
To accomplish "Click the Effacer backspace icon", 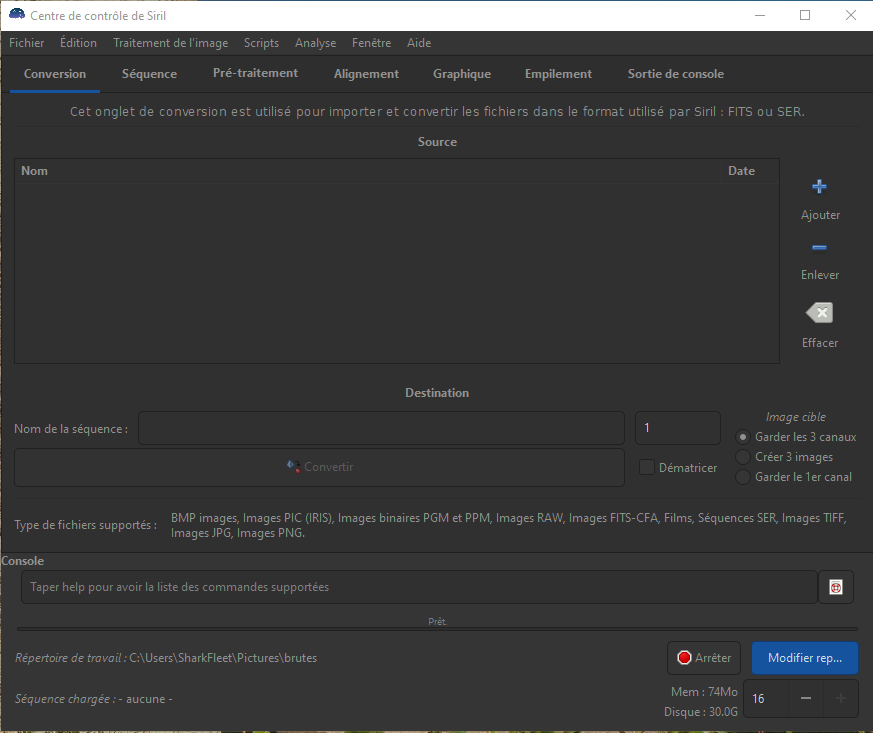I will (819, 314).
